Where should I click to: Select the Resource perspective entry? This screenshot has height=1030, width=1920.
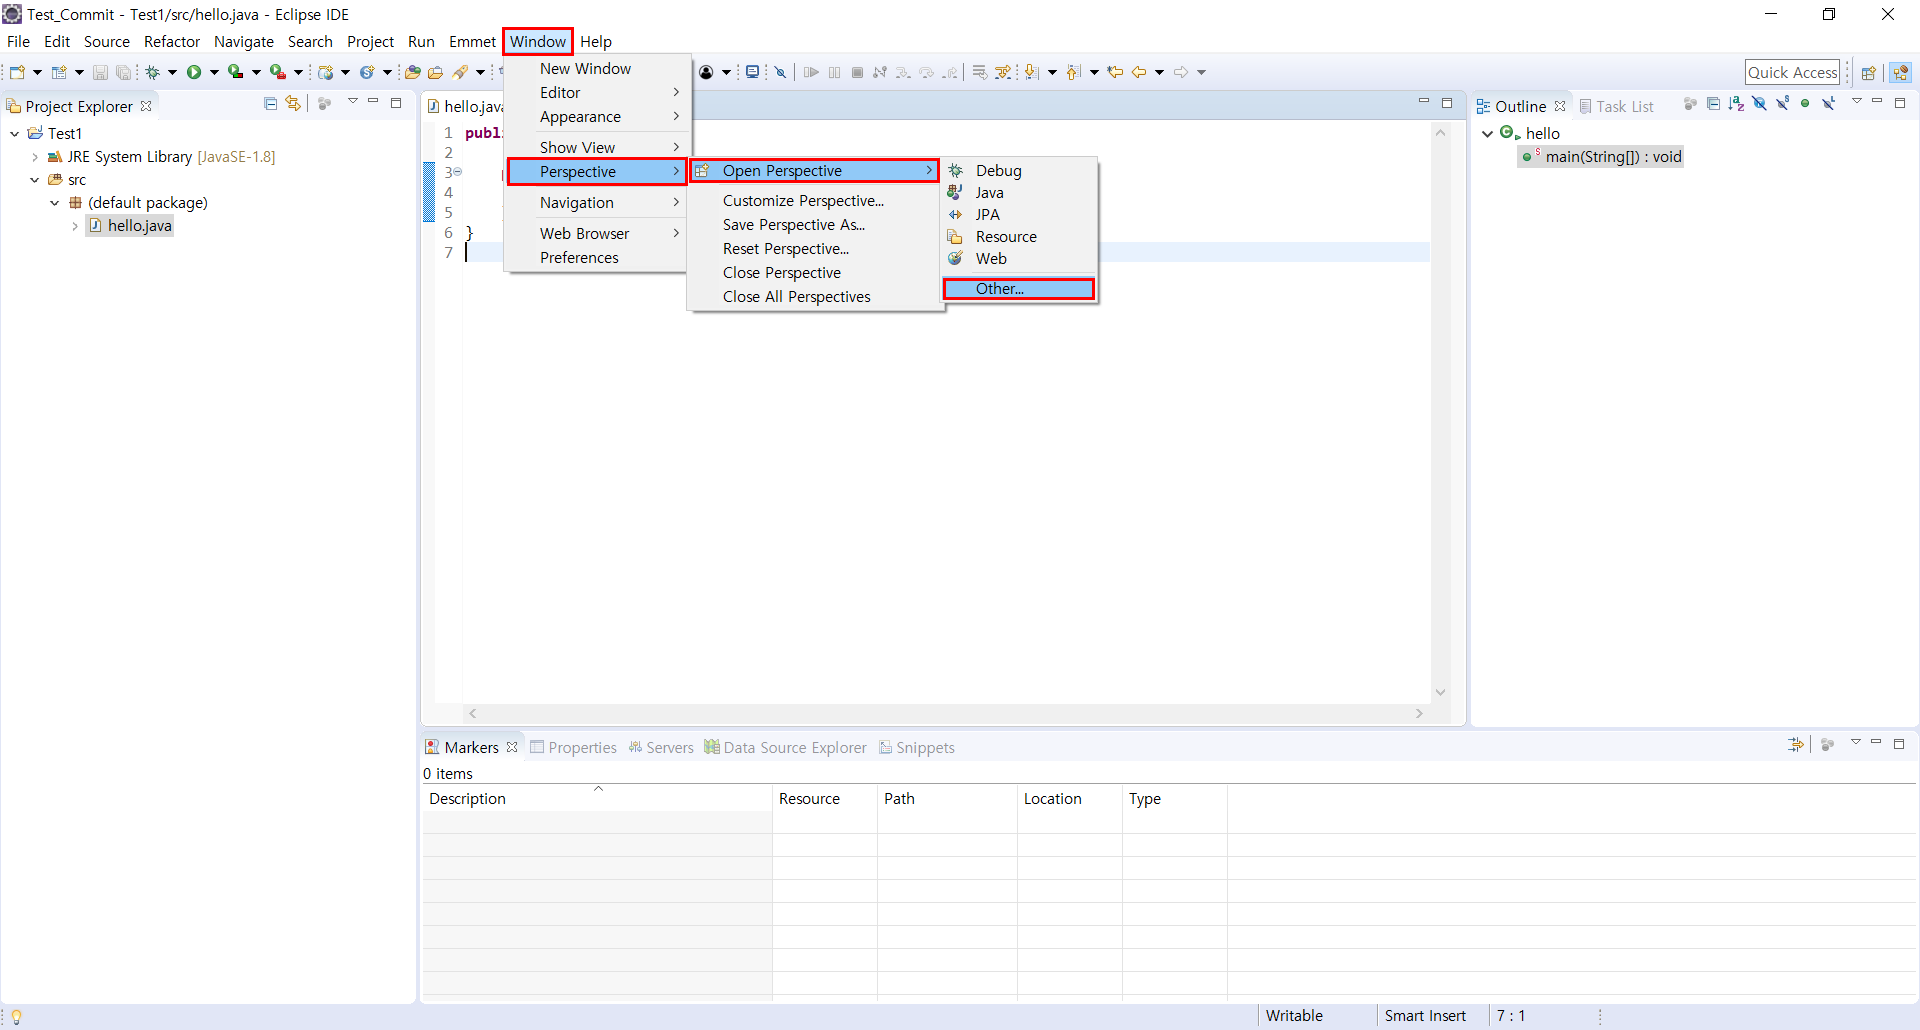(x=1020, y=237)
